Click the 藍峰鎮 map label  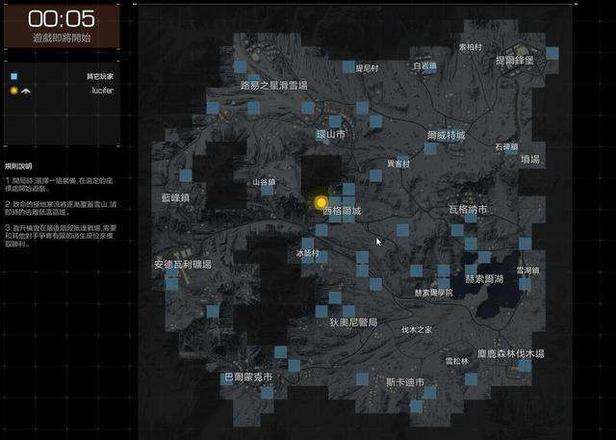click(176, 198)
